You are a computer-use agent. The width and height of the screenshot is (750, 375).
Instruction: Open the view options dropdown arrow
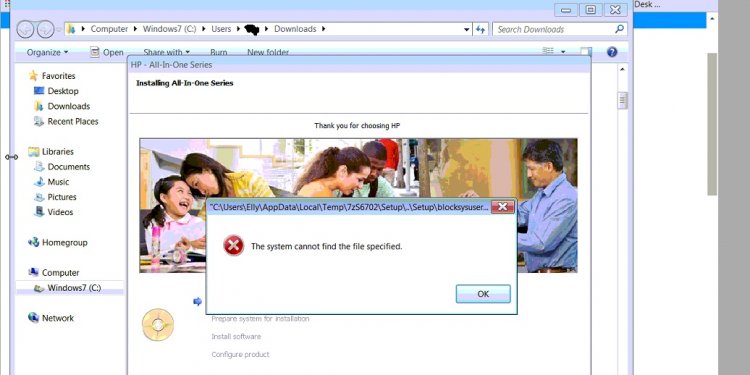point(563,52)
